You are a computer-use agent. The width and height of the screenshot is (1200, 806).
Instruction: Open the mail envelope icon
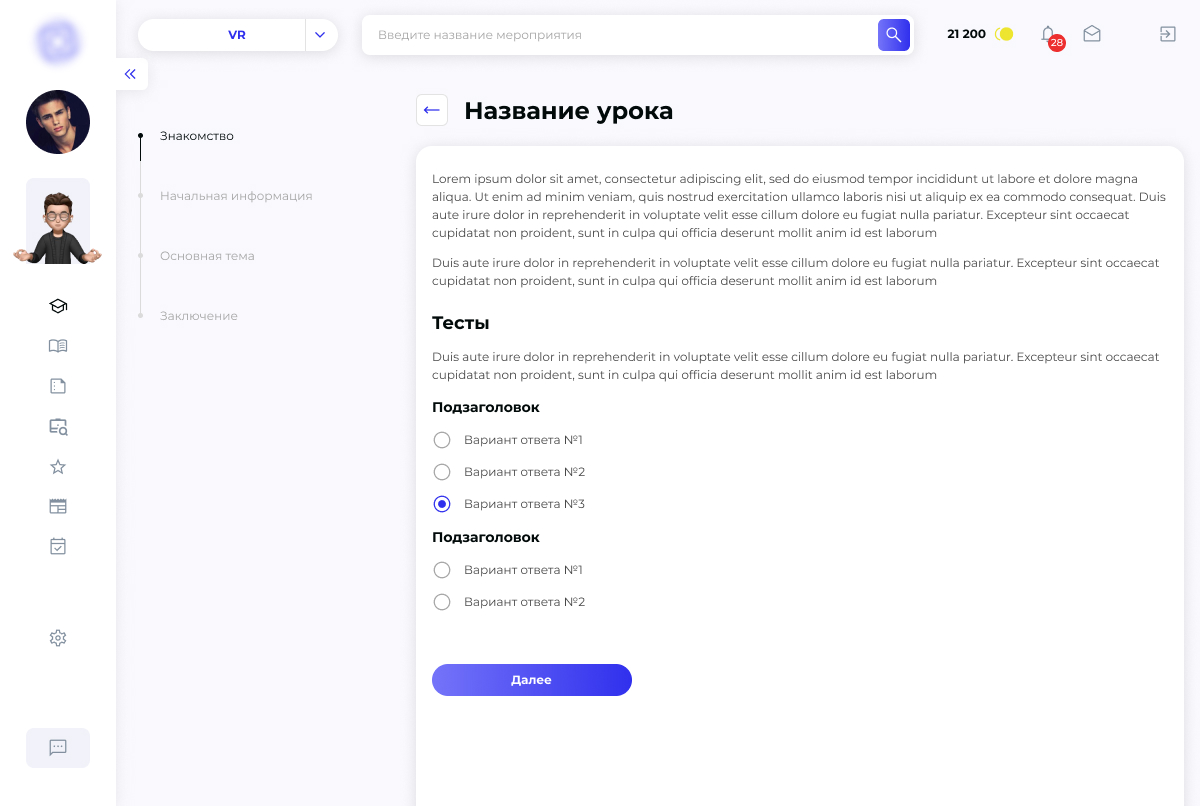[x=1092, y=34]
